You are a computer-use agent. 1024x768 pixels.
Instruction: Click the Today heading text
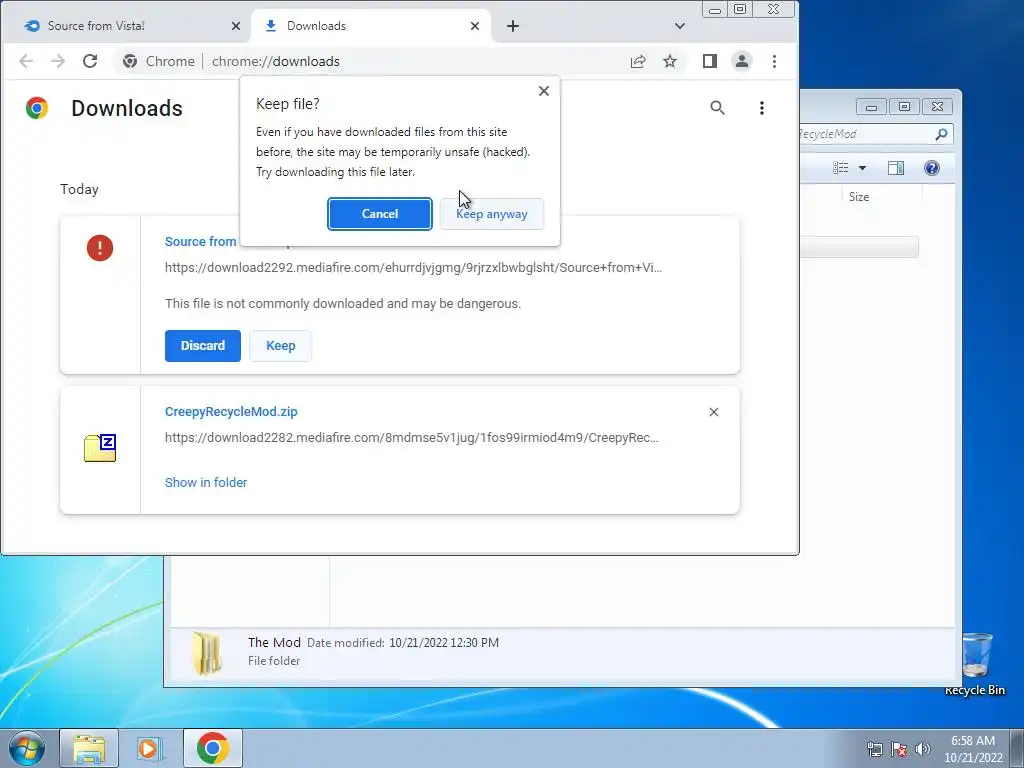pos(79,189)
